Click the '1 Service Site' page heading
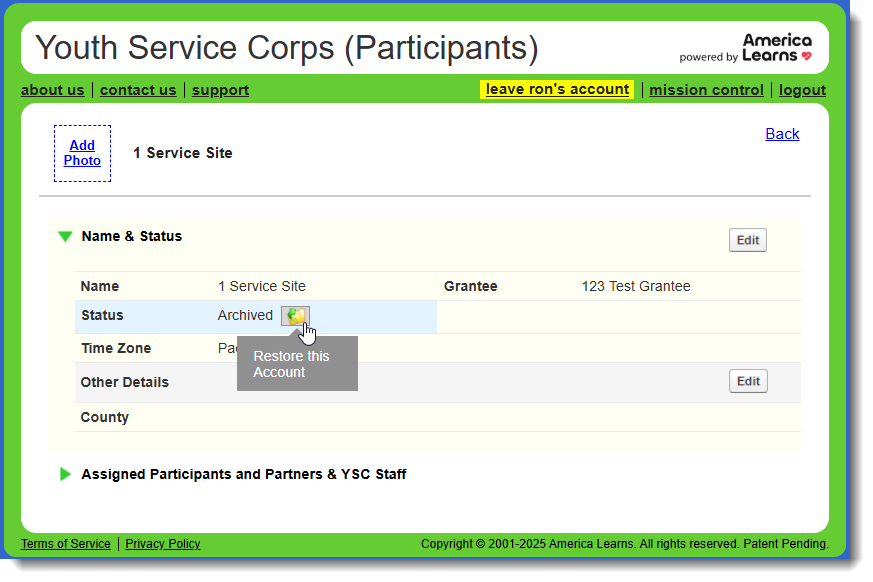Image resolution: width=873 pixels, height=582 pixels. click(183, 153)
